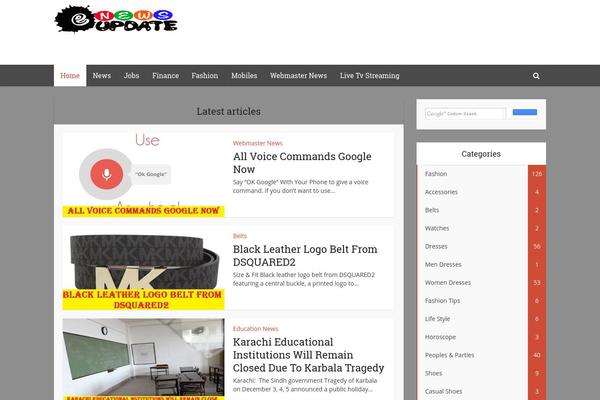Open the Women Dresses category
Screen dimensions: 600x400
pyautogui.click(x=448, y=282)
